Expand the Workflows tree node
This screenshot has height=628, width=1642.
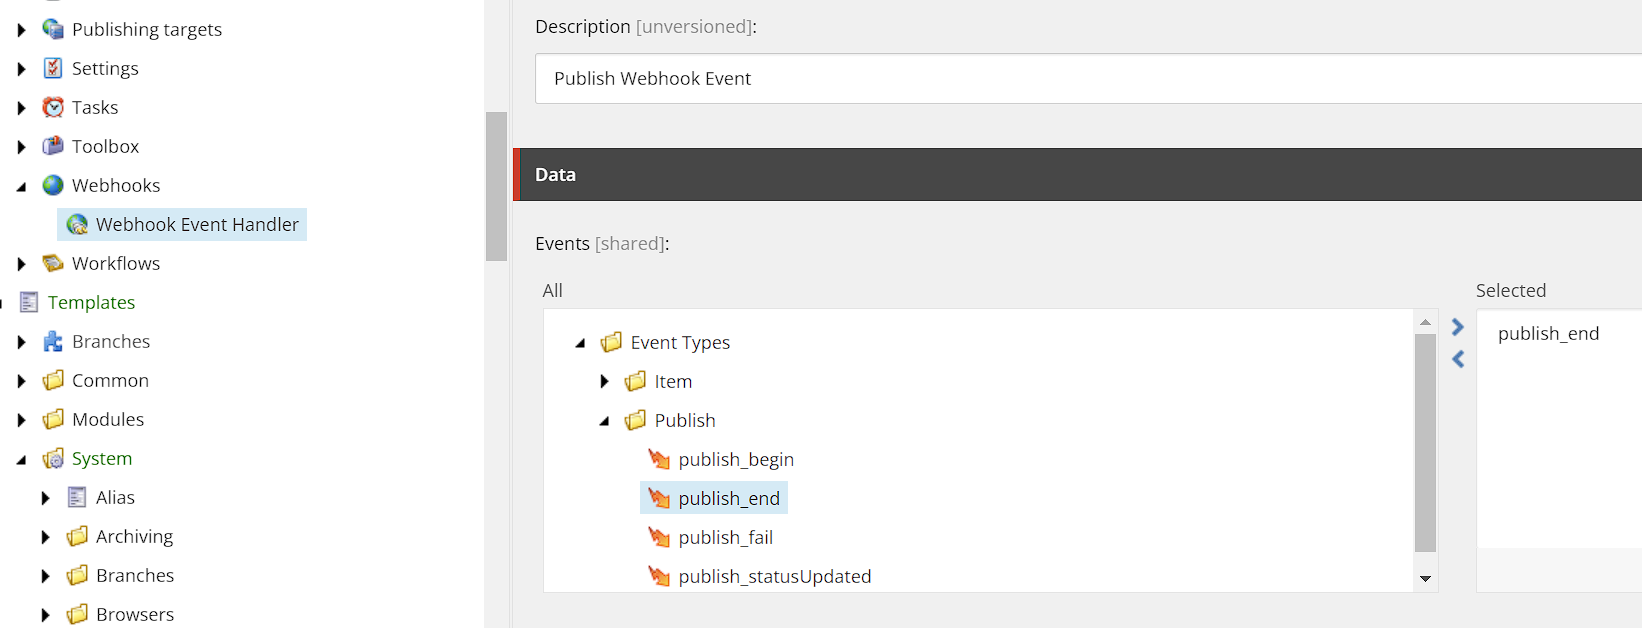[21, 264]
